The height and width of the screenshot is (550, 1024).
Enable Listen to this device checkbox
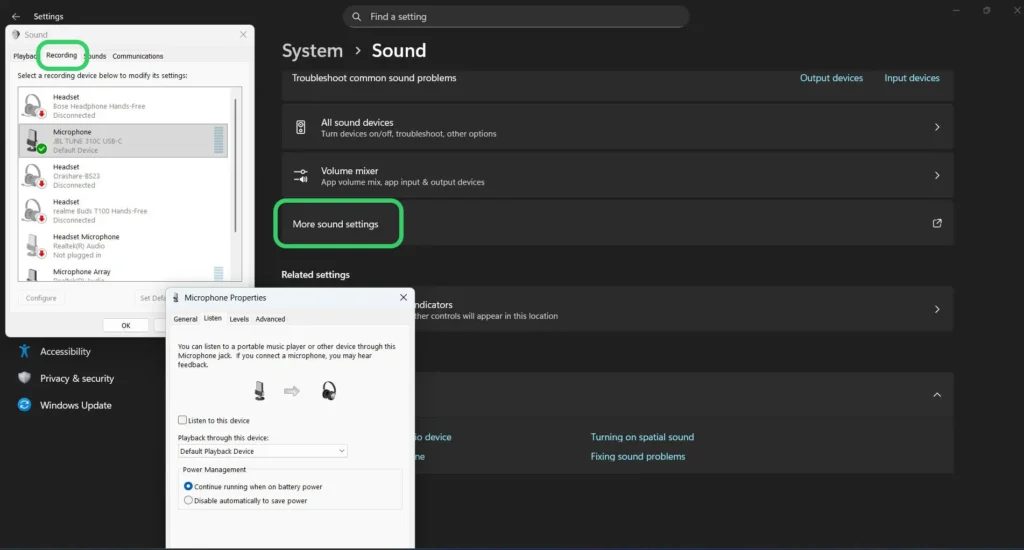pyautogui.click(x=182, y=420)
